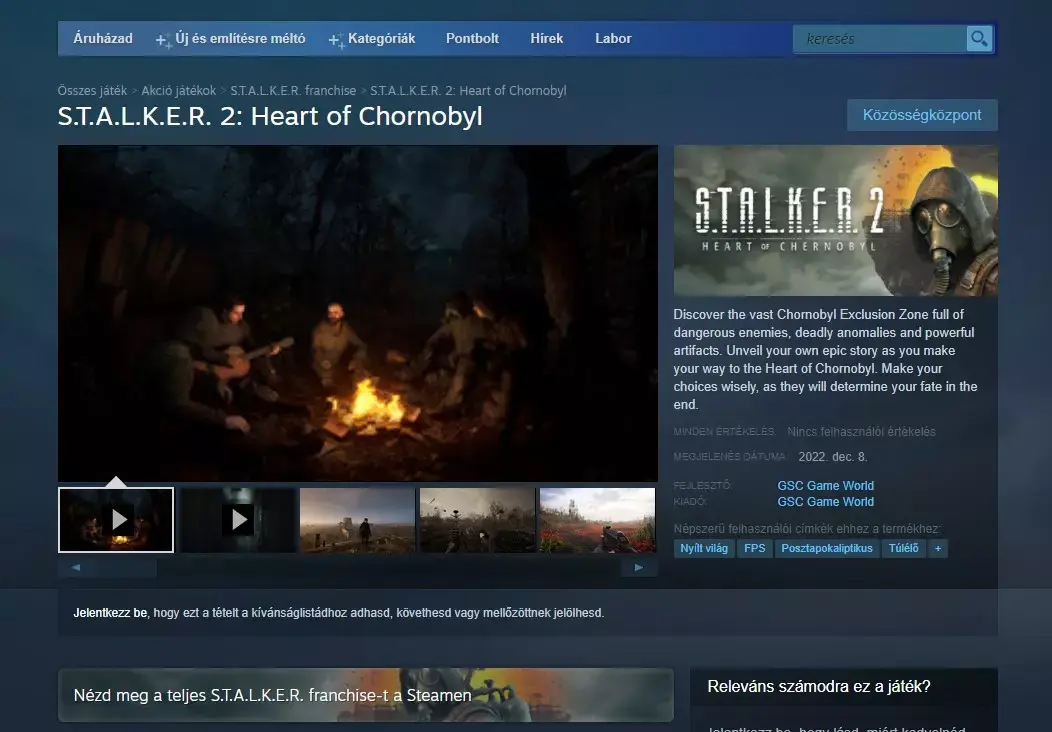This screenshot has height=732, width=1052.
Task: Open the Új és említésre méltó menu
Action: [231, 39]
